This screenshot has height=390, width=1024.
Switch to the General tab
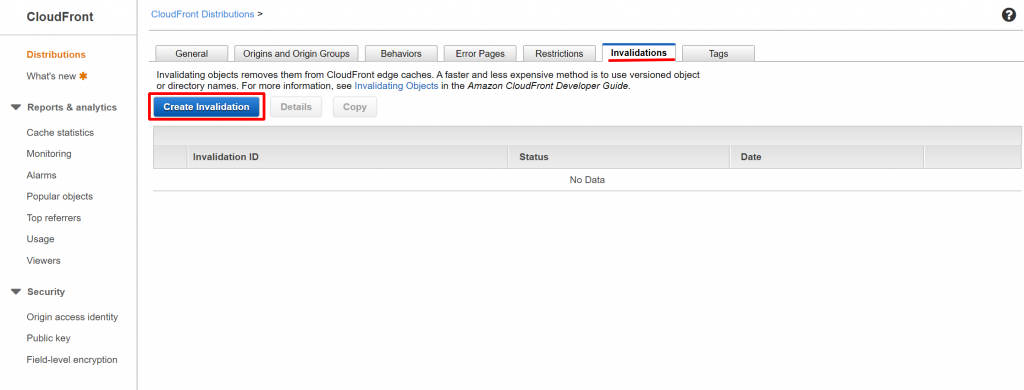[x=191, y=54]
